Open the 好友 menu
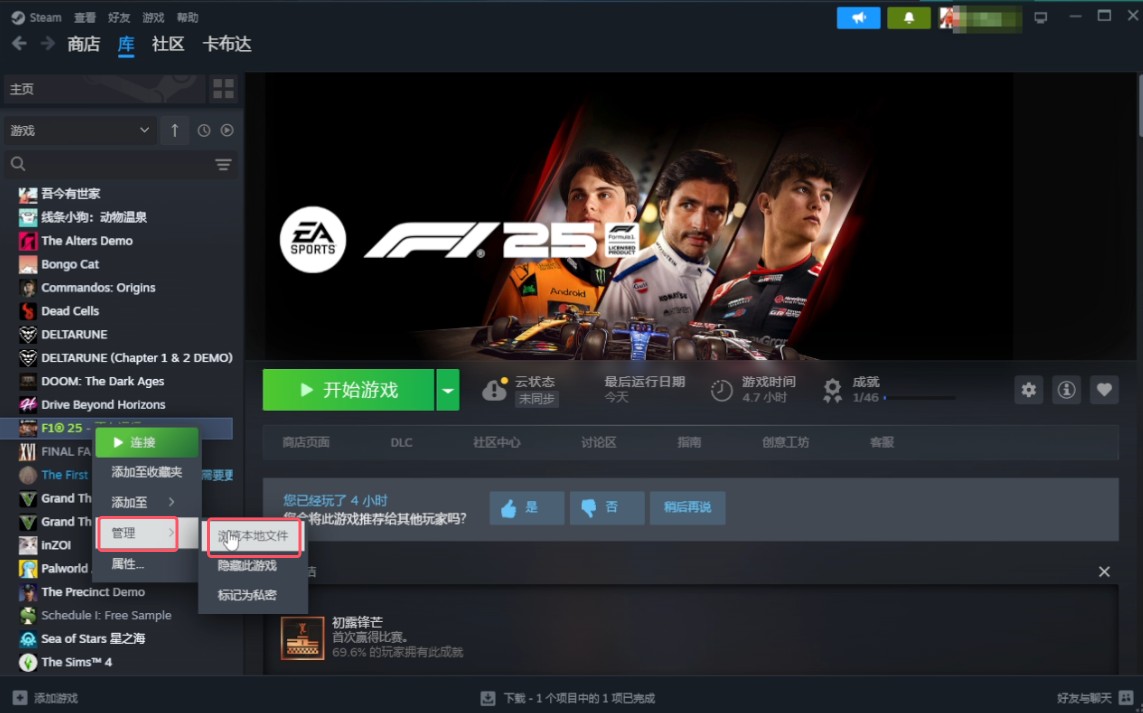The height and width of the screenshot is (713, 1143). pos(119,17)
